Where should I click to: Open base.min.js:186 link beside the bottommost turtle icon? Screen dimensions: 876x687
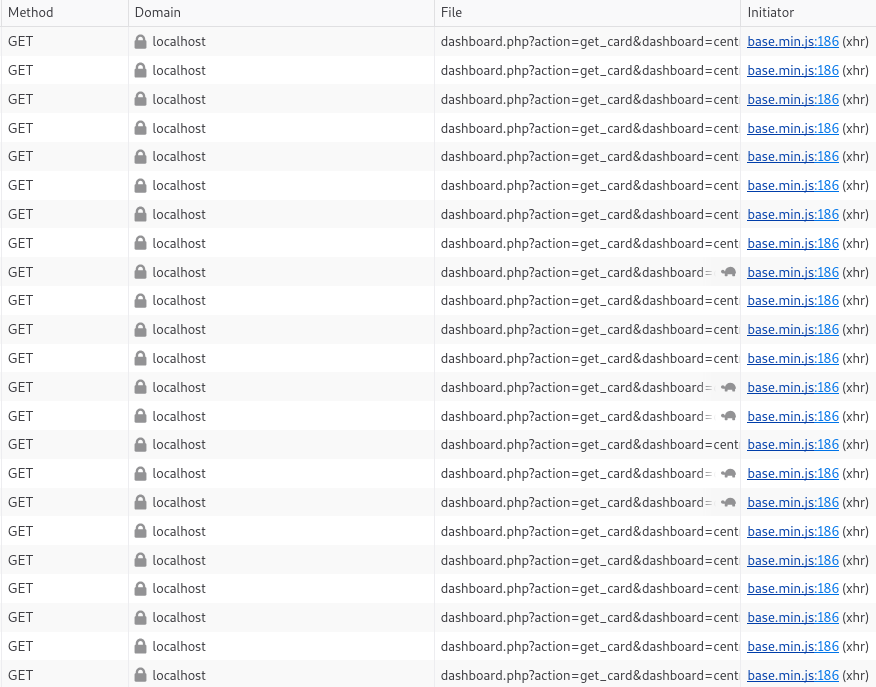pos(793,502)
